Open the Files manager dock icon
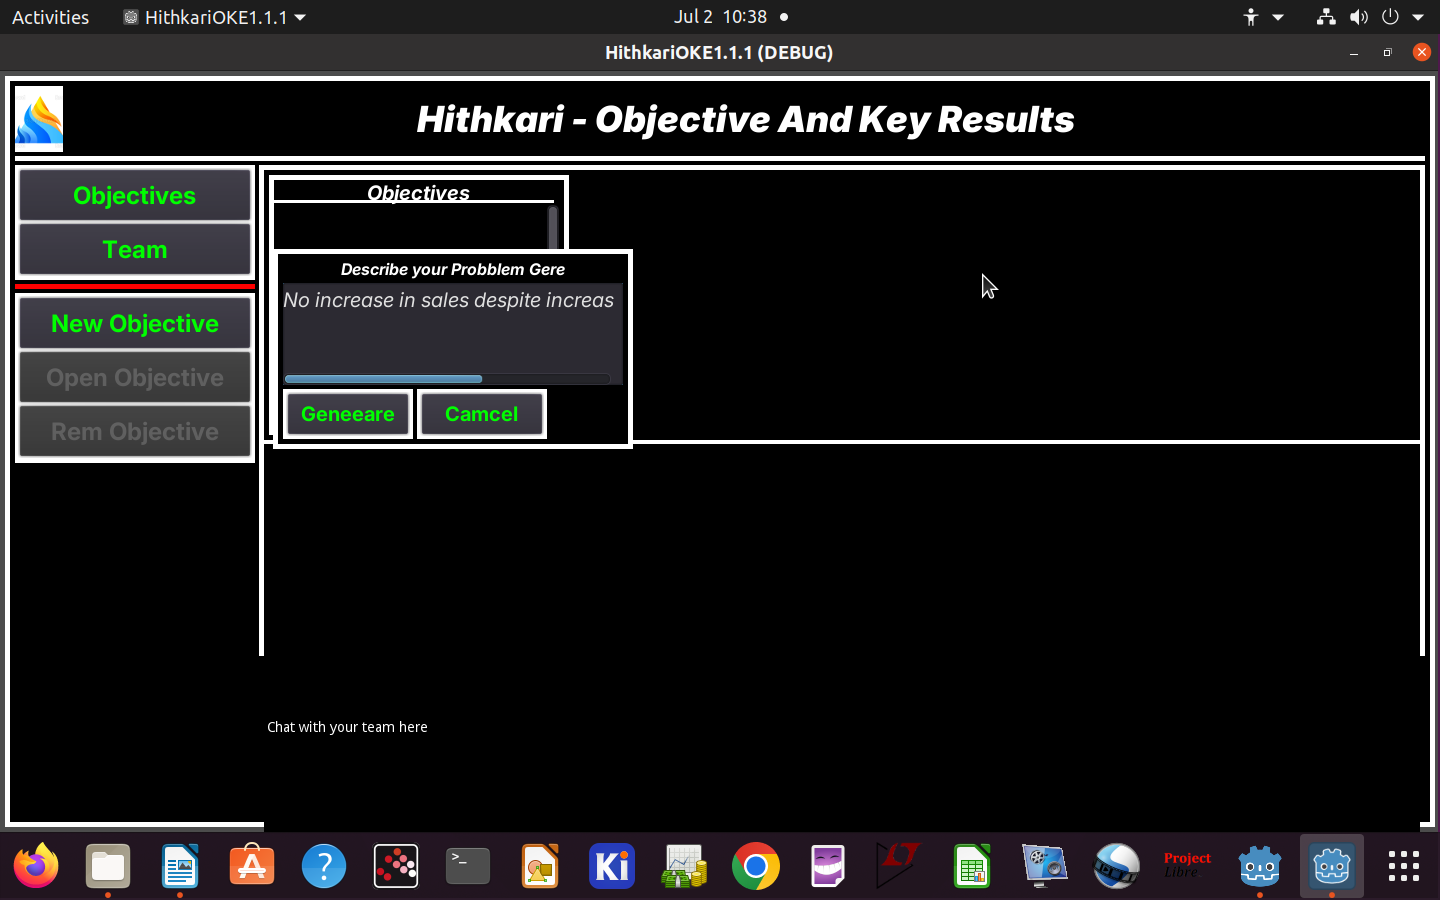This screenshot has width=1440, height=900. tap(108, 866)
